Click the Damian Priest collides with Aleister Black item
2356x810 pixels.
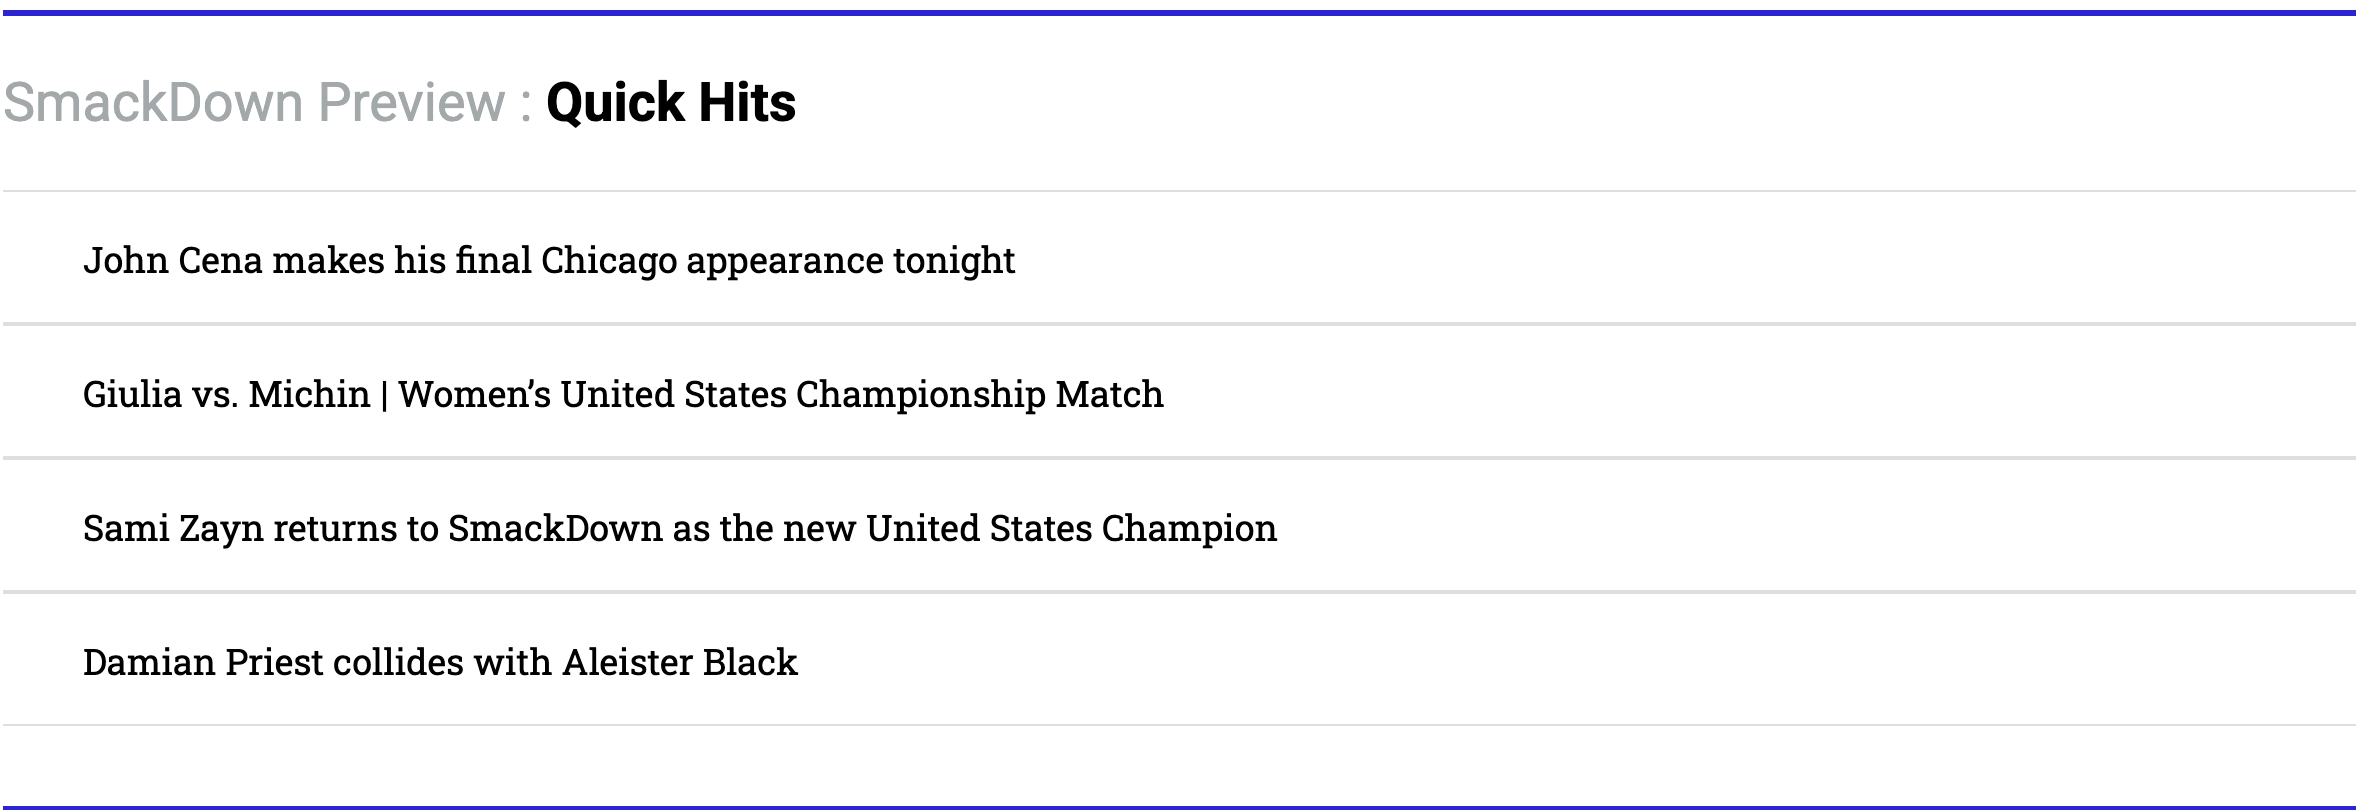tap(440, 662)
